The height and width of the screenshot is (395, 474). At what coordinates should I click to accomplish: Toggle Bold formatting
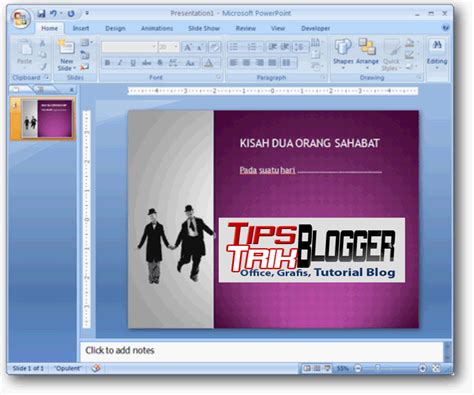107,63
